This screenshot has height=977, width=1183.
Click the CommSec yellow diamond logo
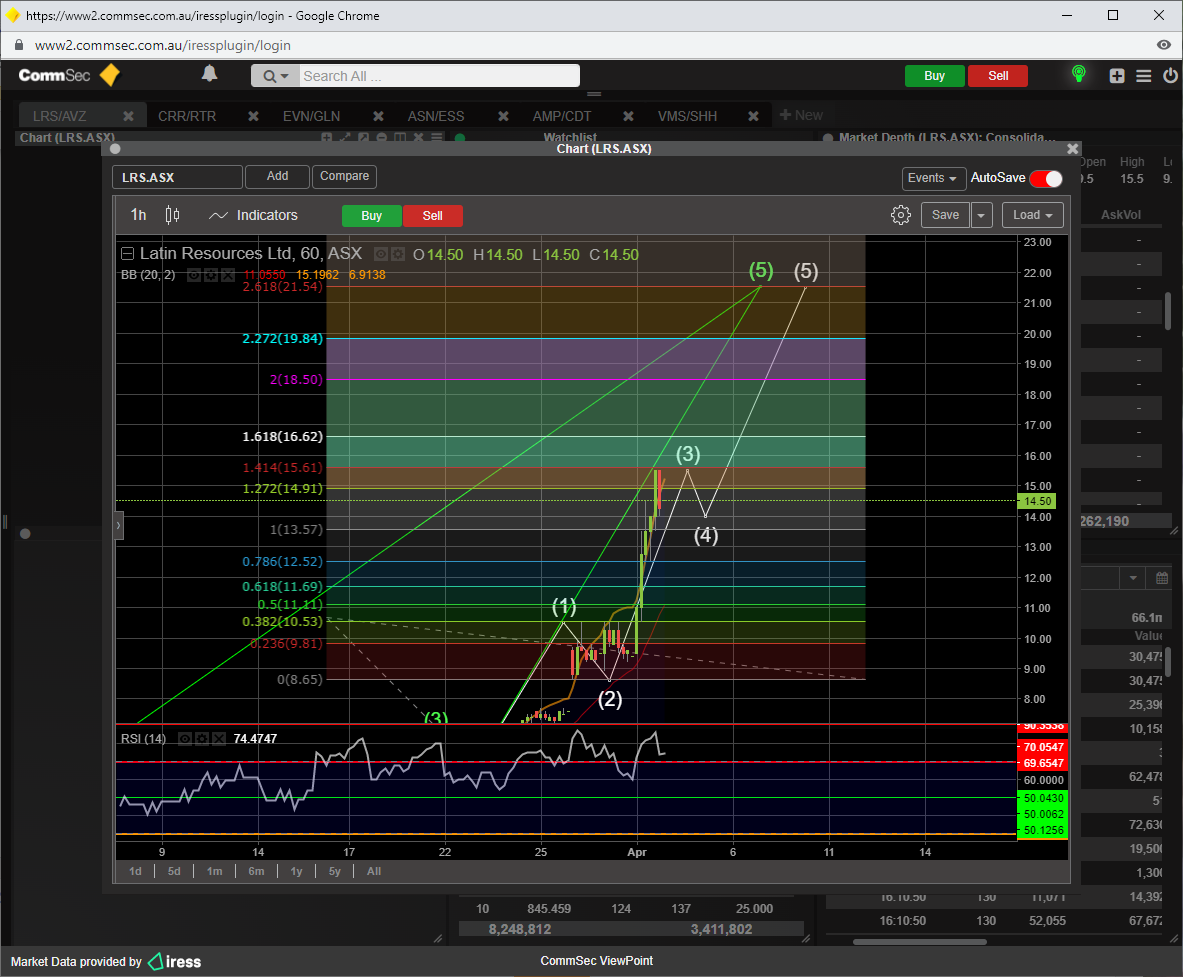click(110, 75)
